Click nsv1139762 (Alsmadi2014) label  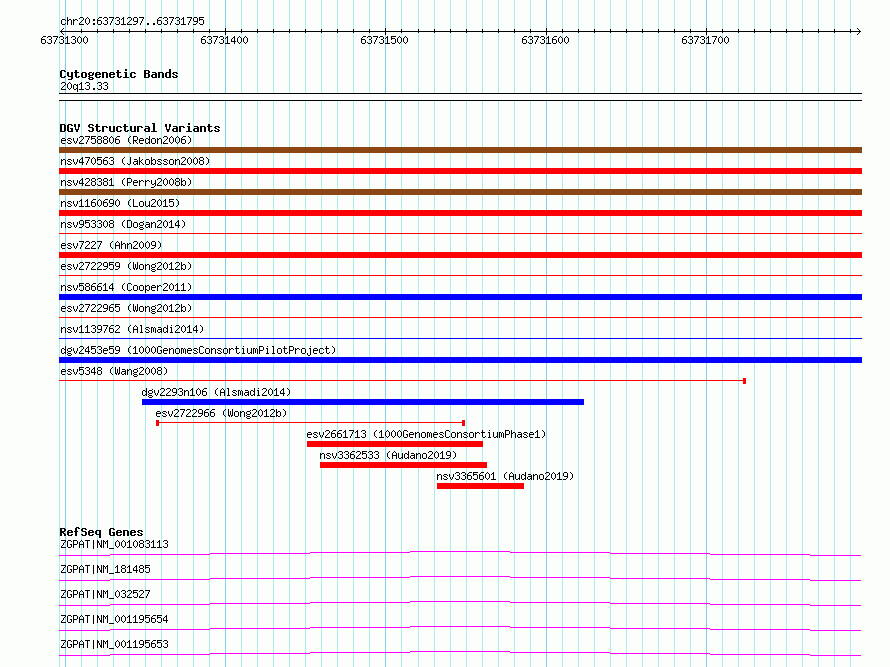coord(132,329)
